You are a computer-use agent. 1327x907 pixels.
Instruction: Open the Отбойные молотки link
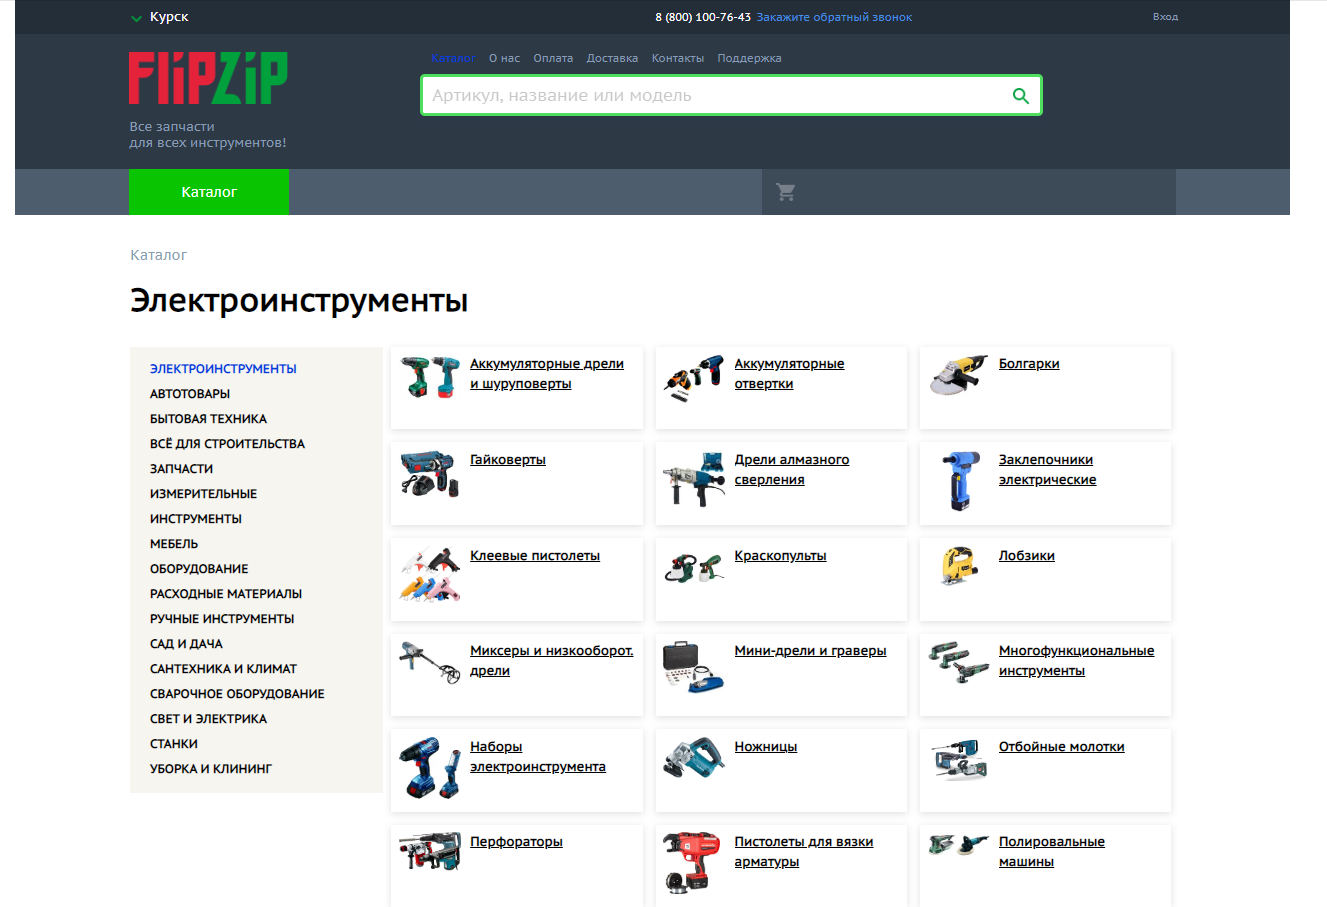pos(1062,747)
